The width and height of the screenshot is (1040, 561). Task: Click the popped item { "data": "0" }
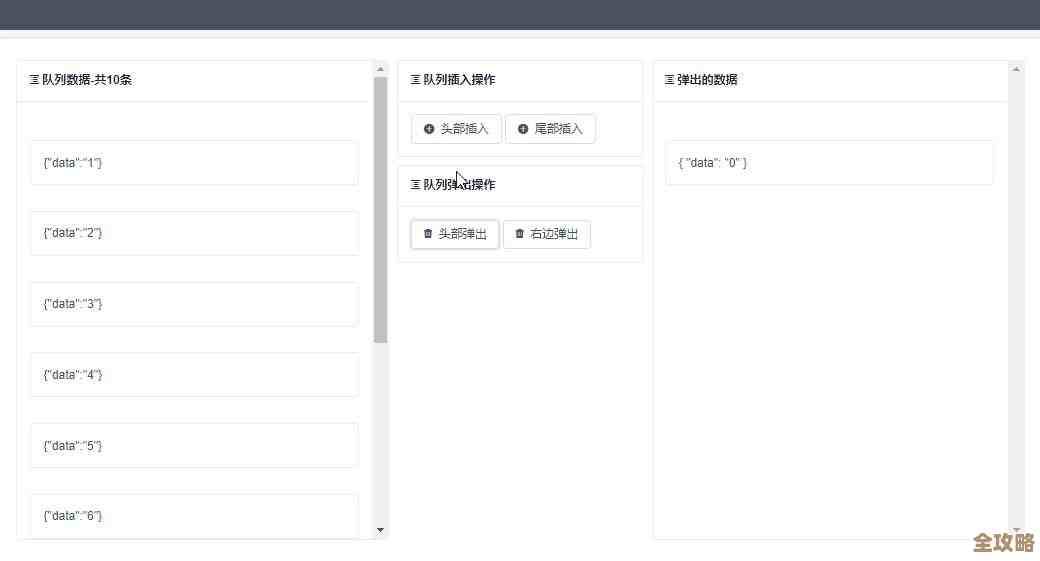(829, 163)
